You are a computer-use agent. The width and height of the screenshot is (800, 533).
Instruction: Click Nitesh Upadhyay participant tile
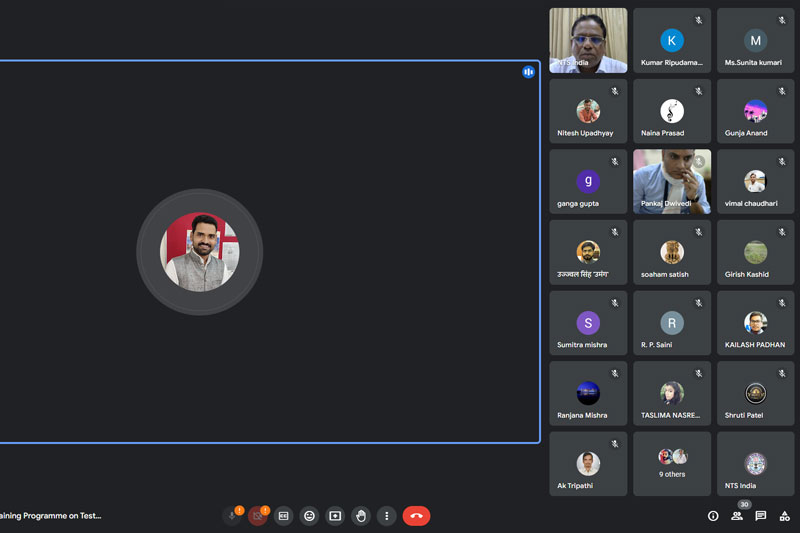pyautogui.click(x=588, y=111)
